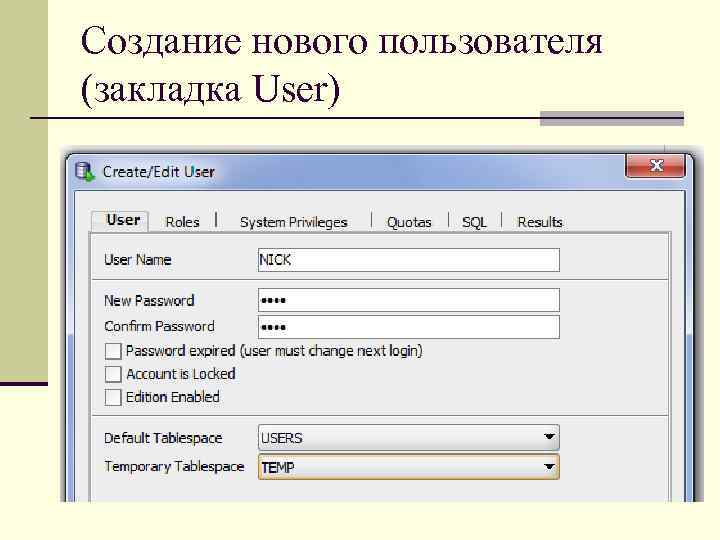Screen dimensions: 720x540
Task: Open the System Privileges tab
Action: tap(293, 222)
